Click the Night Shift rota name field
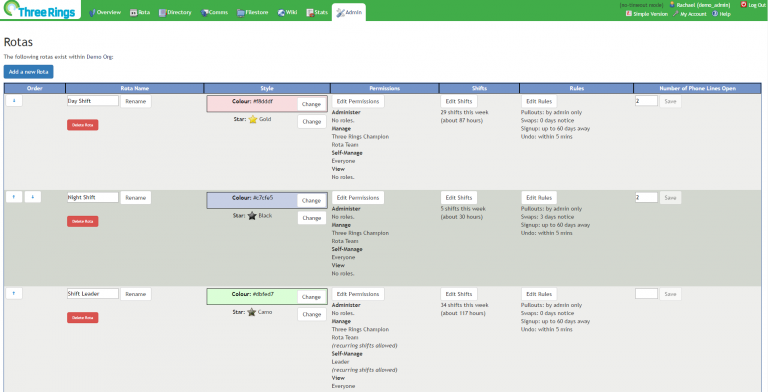The height and width of the screenshot is (392, 768). (93, 197)
